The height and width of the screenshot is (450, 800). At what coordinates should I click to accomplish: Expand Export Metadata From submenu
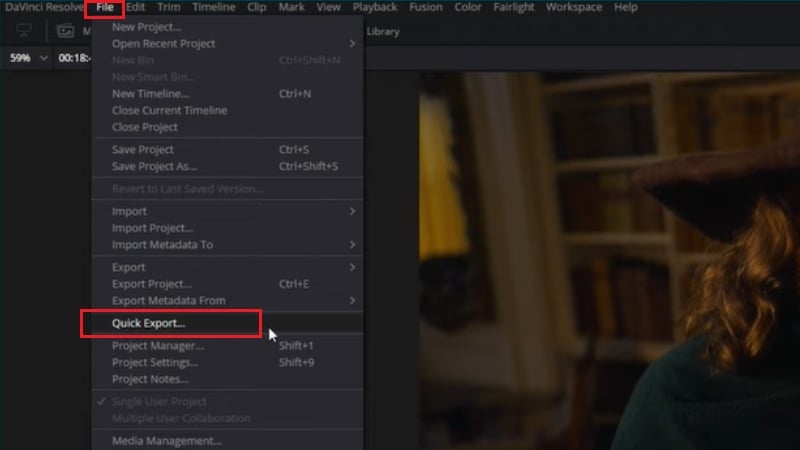click(228, 301)
